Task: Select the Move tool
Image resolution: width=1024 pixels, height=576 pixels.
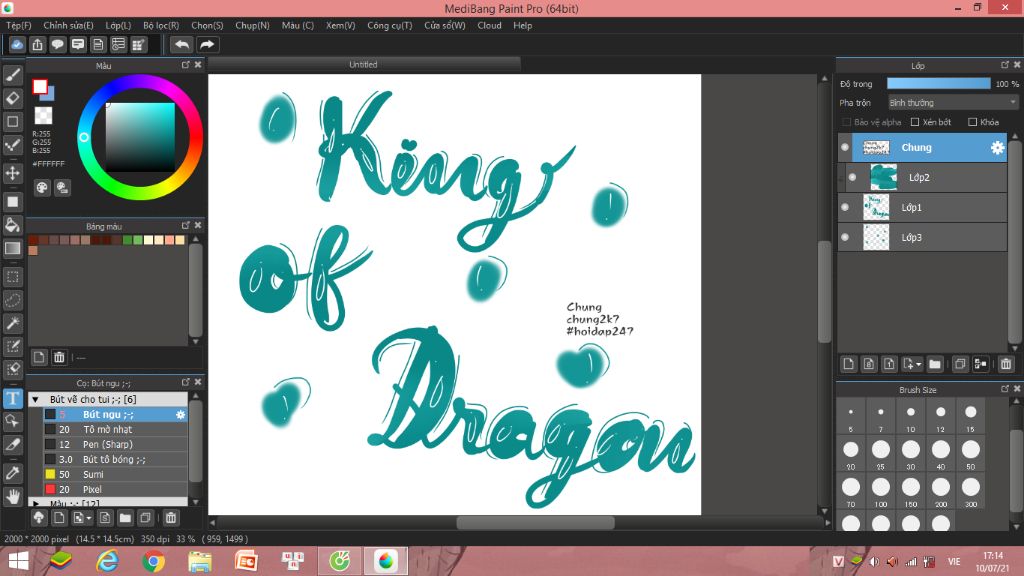Action: click(12, 173)
